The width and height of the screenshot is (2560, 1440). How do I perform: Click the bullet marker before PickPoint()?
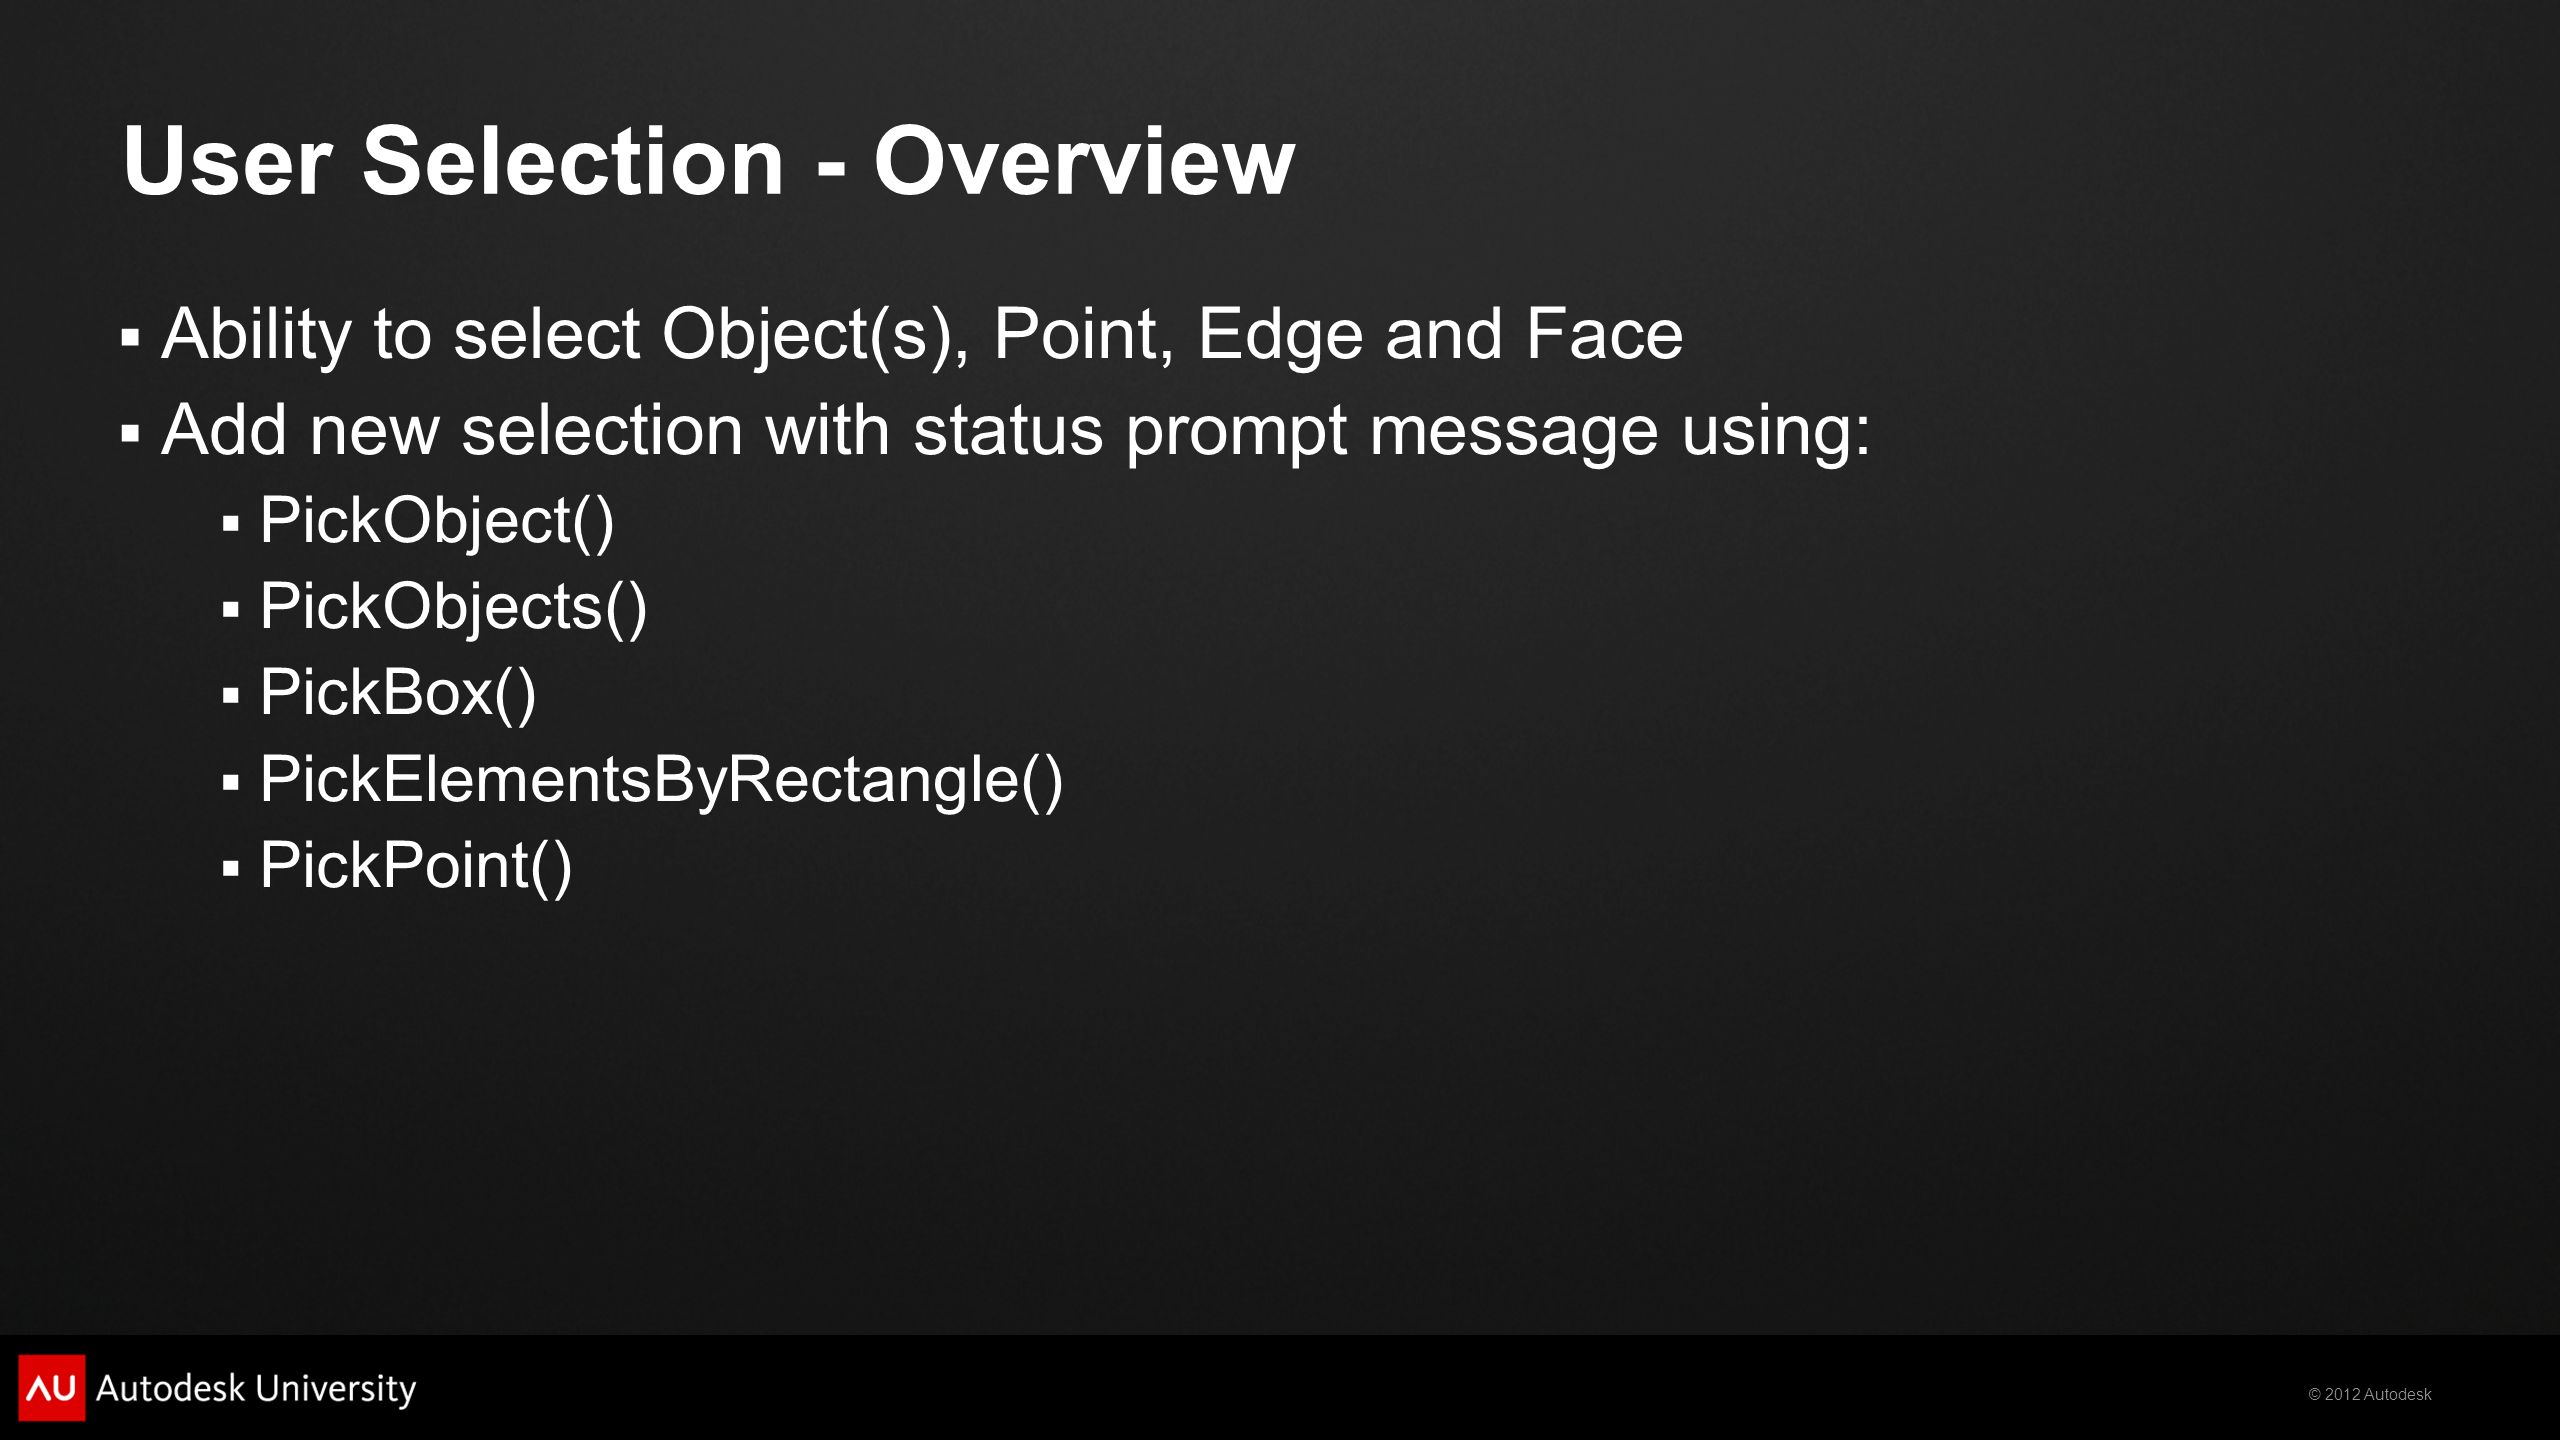(231, 868)
